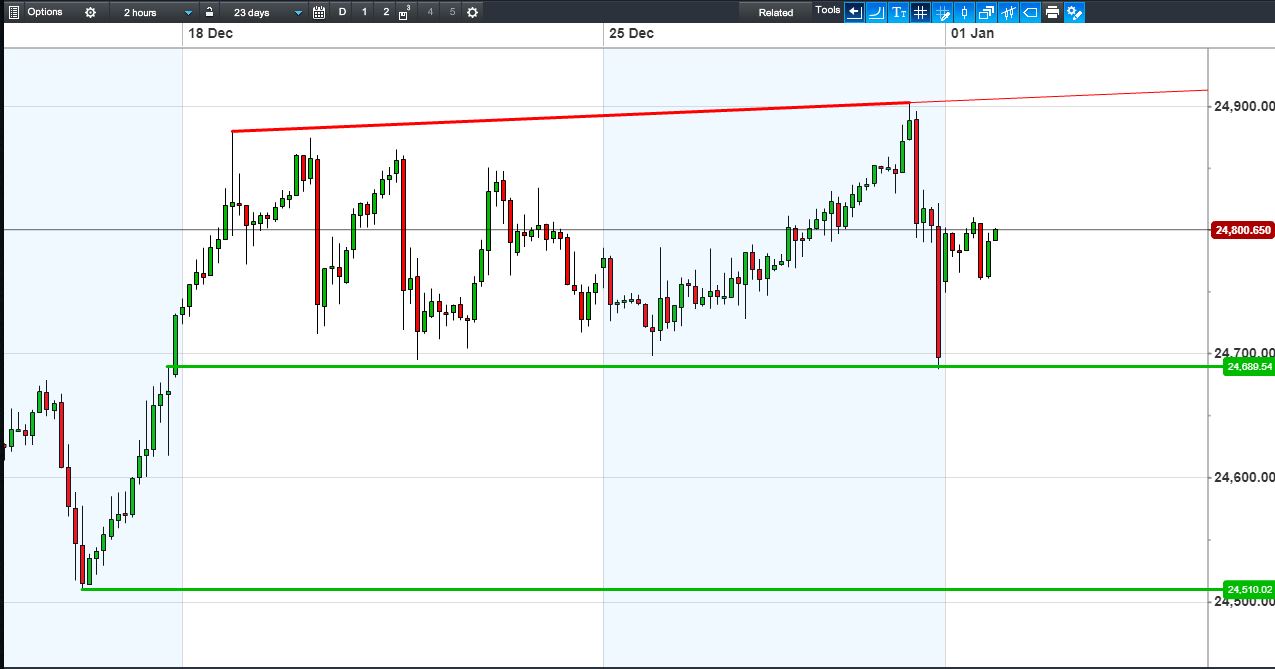This screenshot has height=669, width=1275.
Task: Print the chart
Action: [x=1052, y=12]
